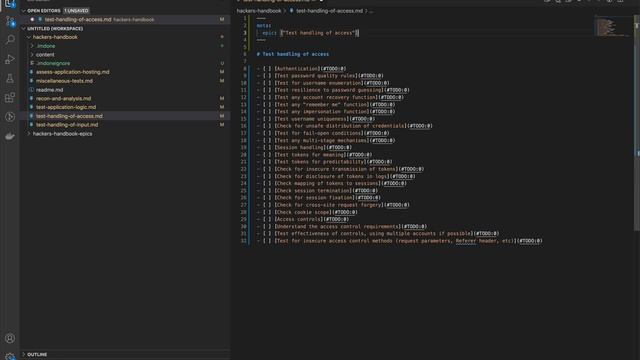Follow #TODO:0 link after 'Test resilience to password guessing'
The height and width of the screenshot is (360, 640).
[397, 90]
